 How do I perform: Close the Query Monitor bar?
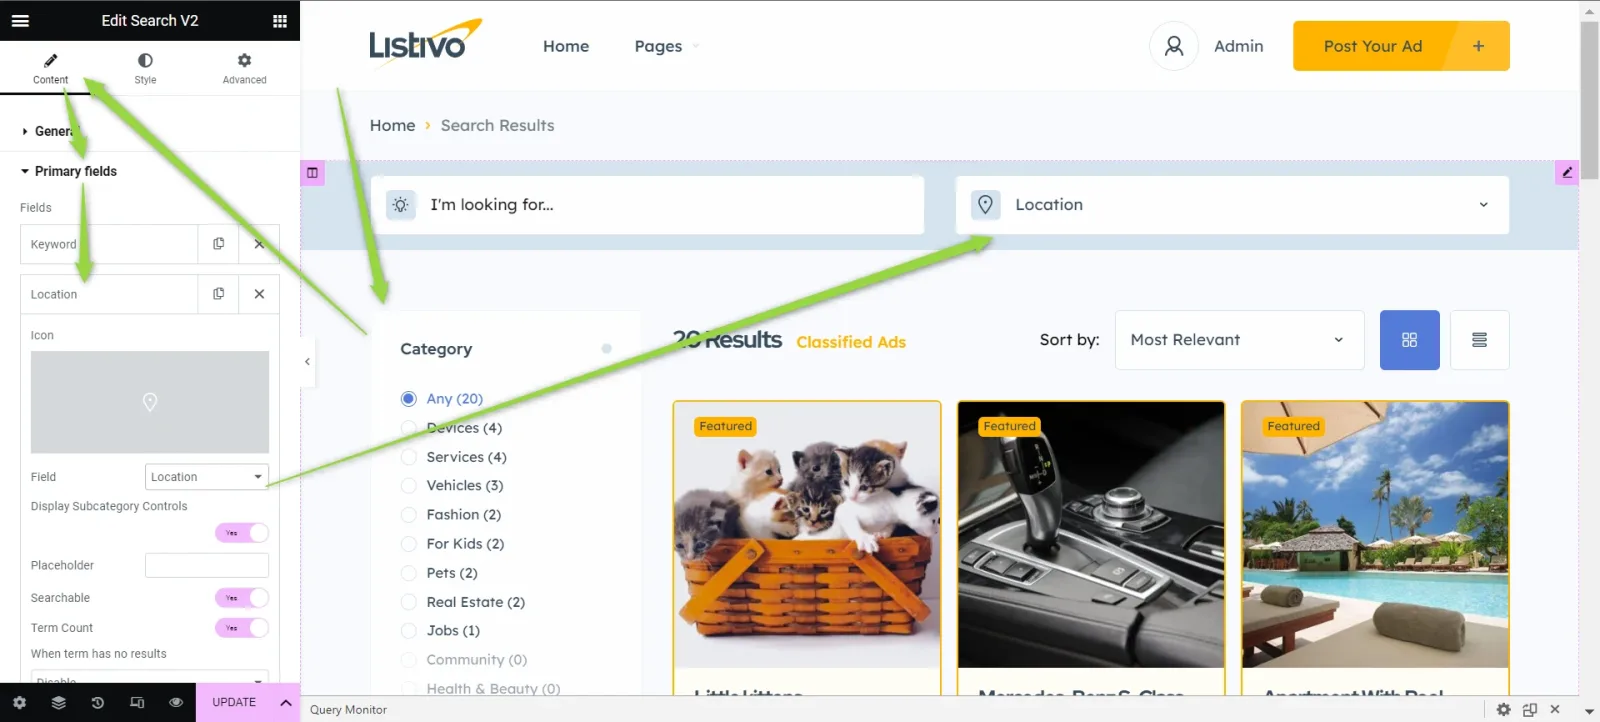click(x=1555, y=709)
